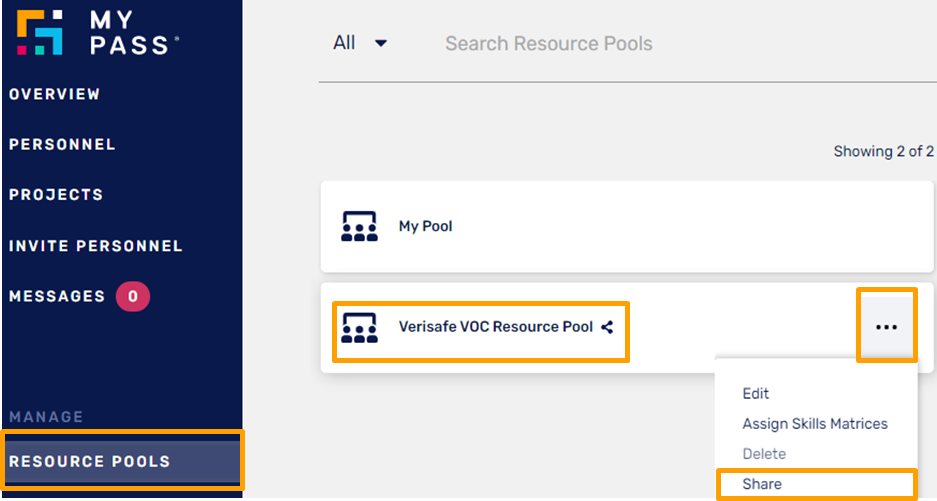Go to Overview in the sidebar
Screen dimensions: 937x501
pyautogui.click(x=54, y=94)
